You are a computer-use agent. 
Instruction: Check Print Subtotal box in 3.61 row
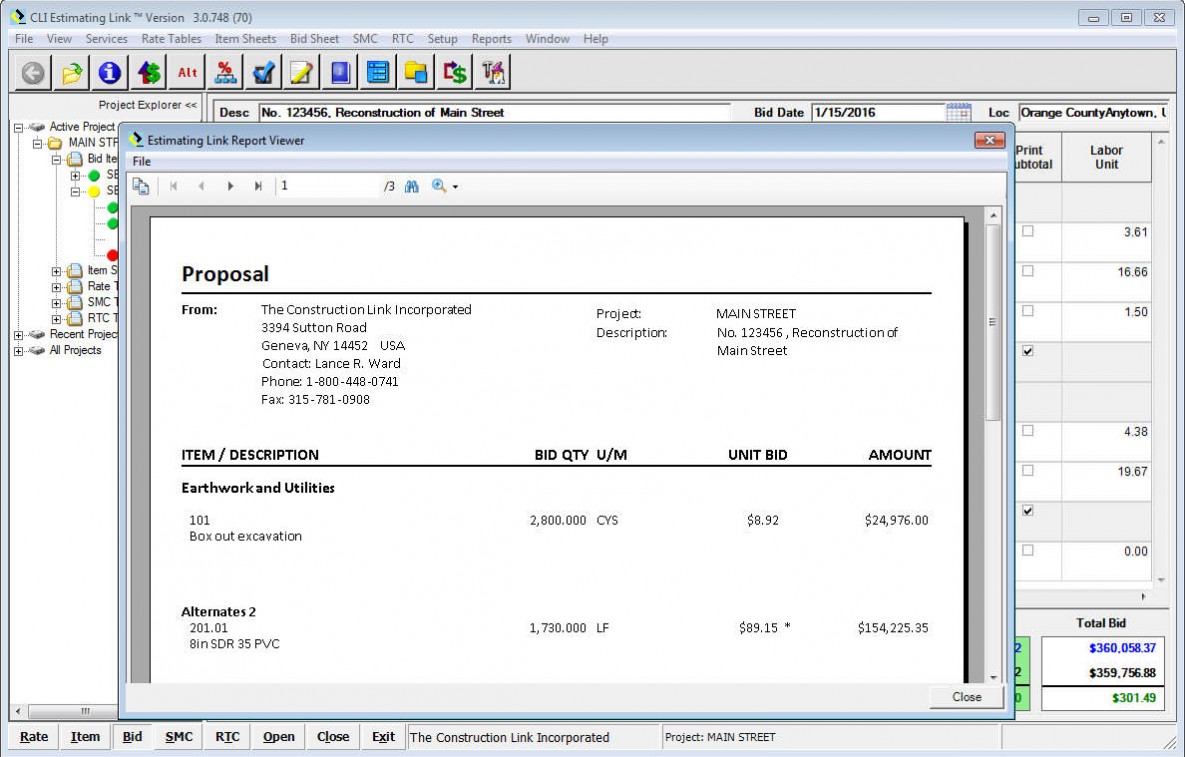[x=1028, y=231]
